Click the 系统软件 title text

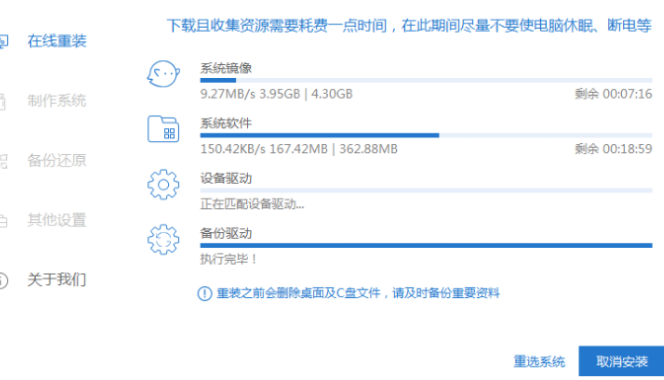click(x=226, y=123)
